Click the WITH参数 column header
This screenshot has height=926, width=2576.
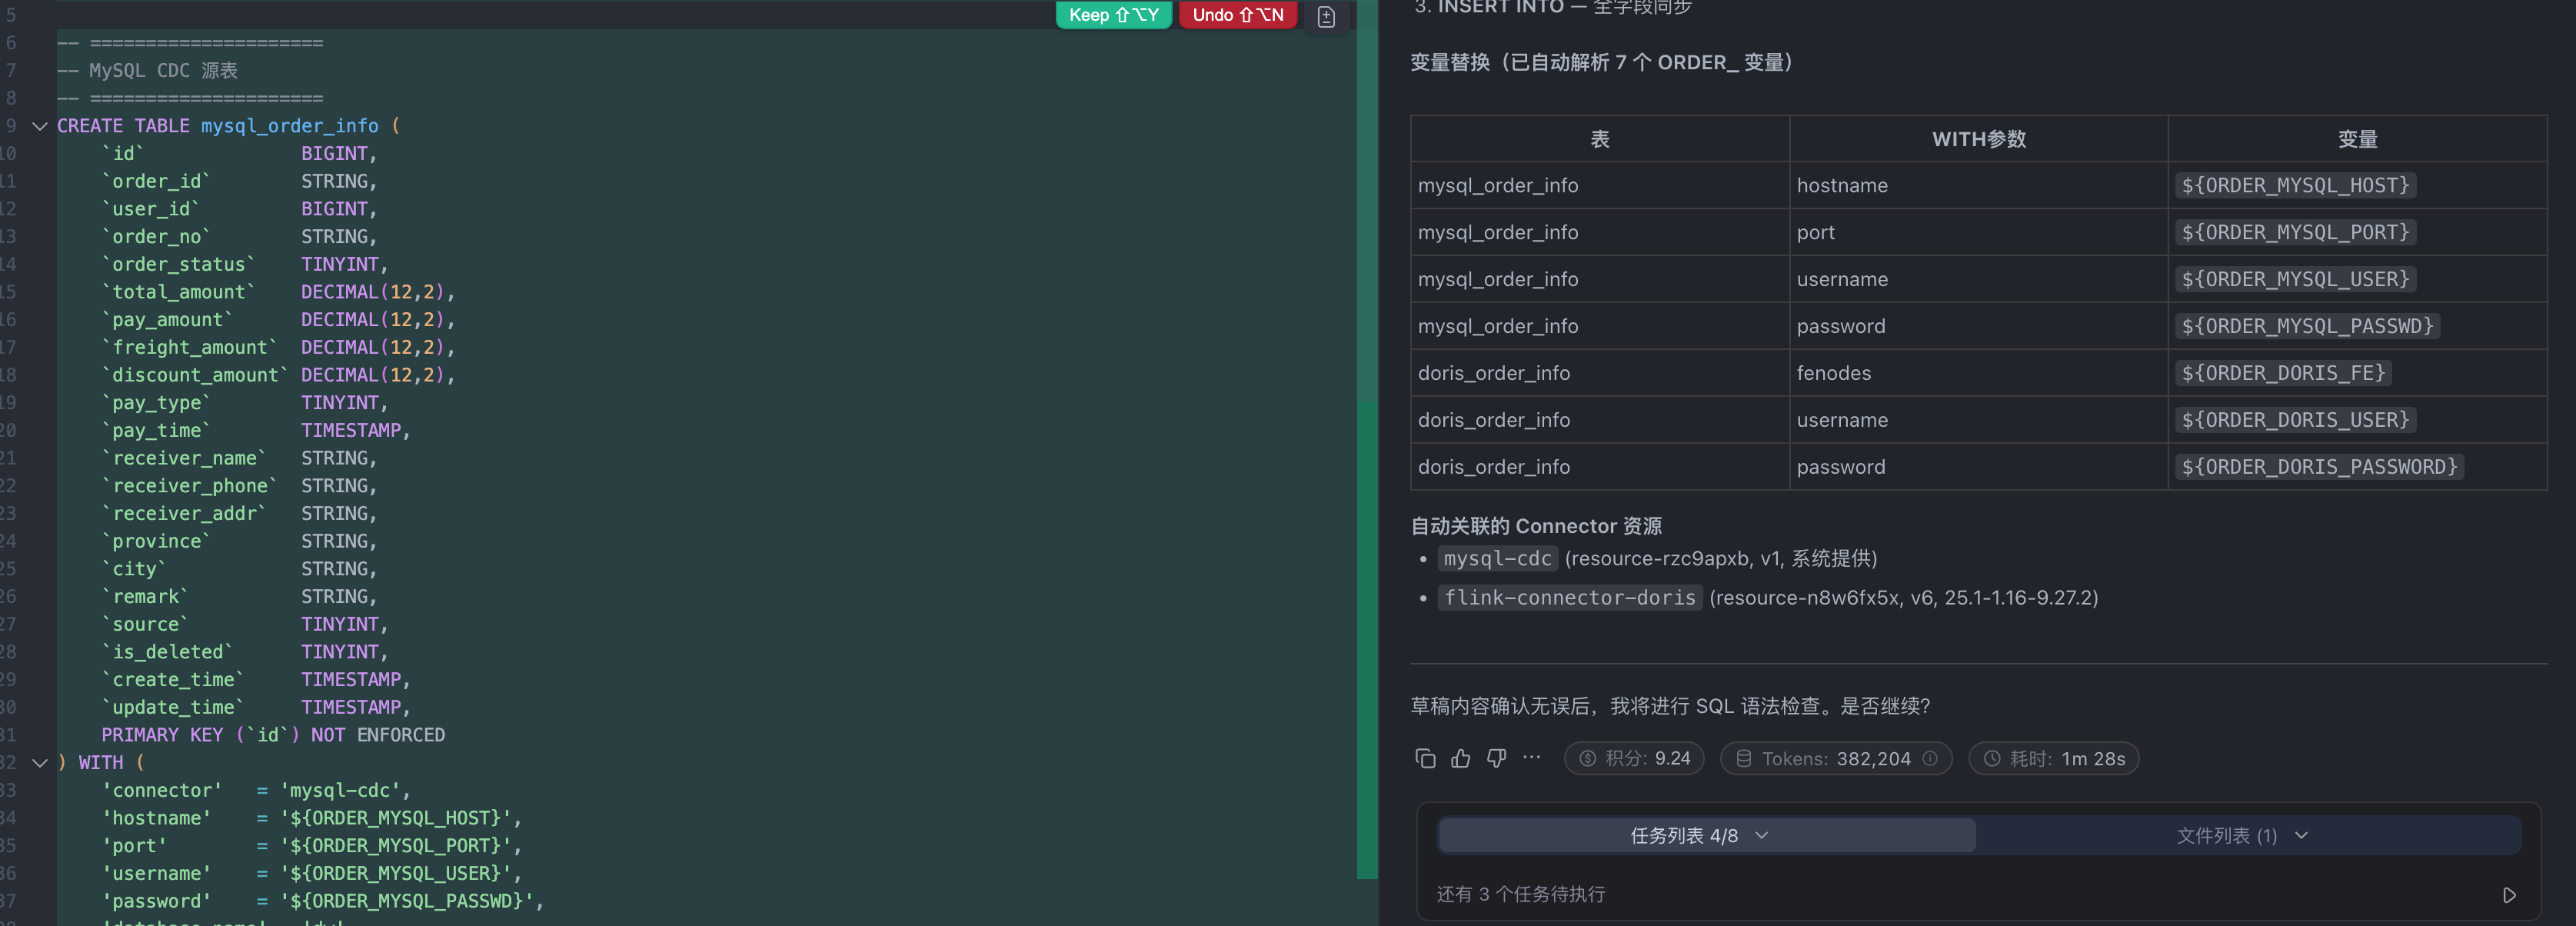click(1978, 139)
